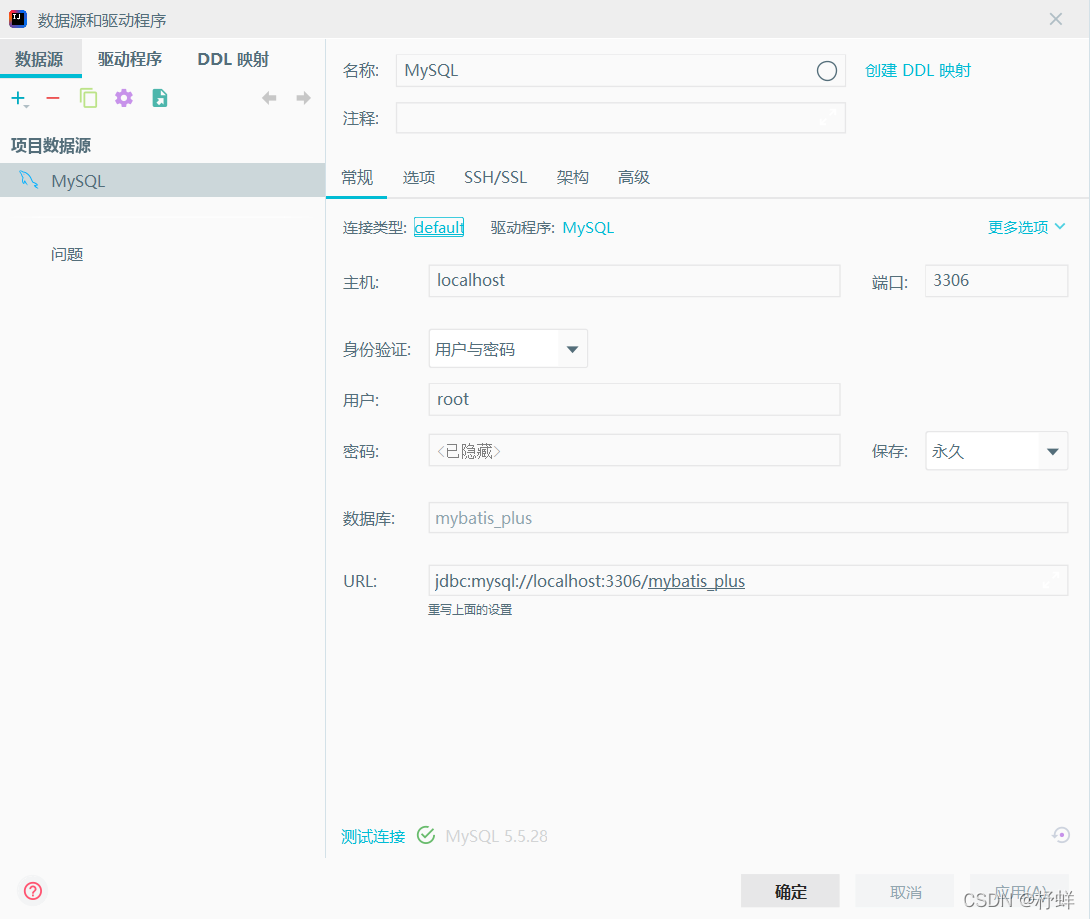Viewport: 1090px width, 919px height.
Task: Click the revert changes icon at bottom right
Action: [x=1061, y=835]
